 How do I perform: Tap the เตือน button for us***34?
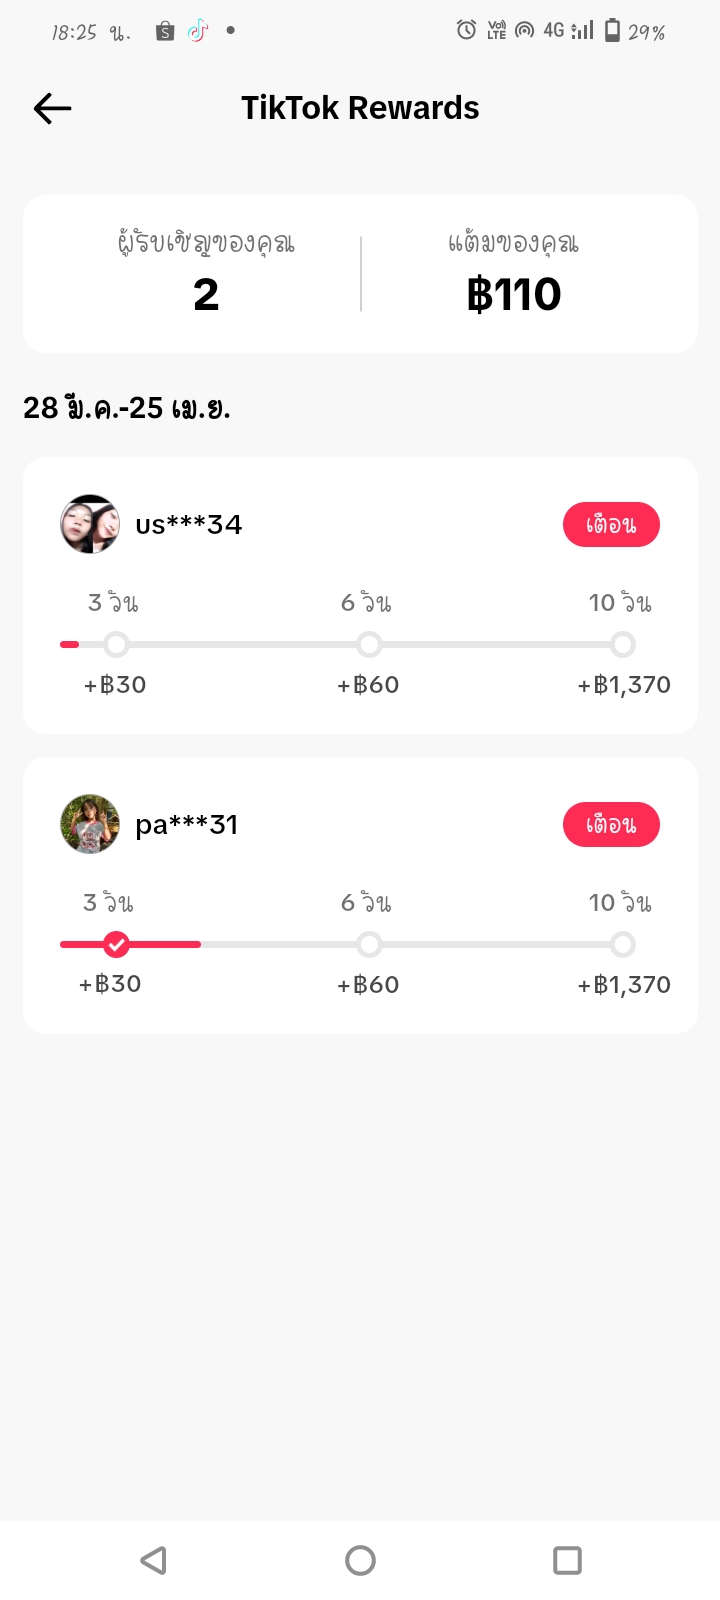point(611,524)
